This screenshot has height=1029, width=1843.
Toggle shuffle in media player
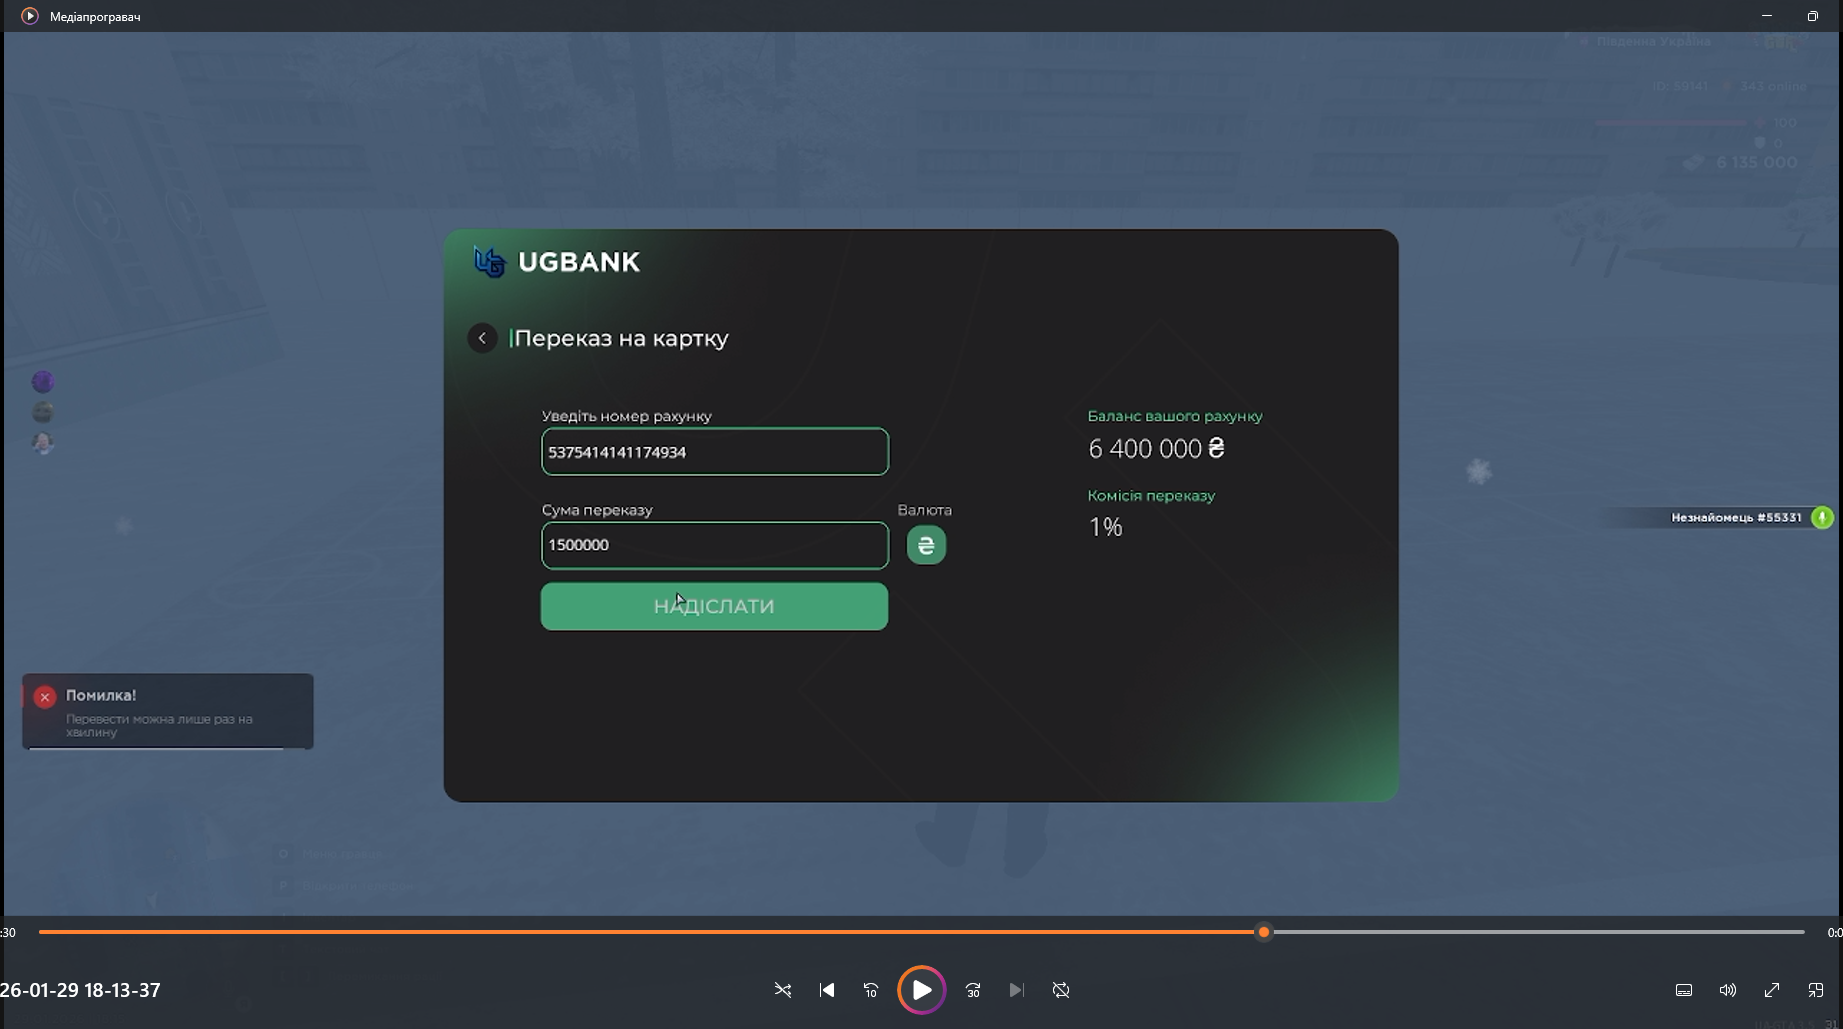[783, 990]
